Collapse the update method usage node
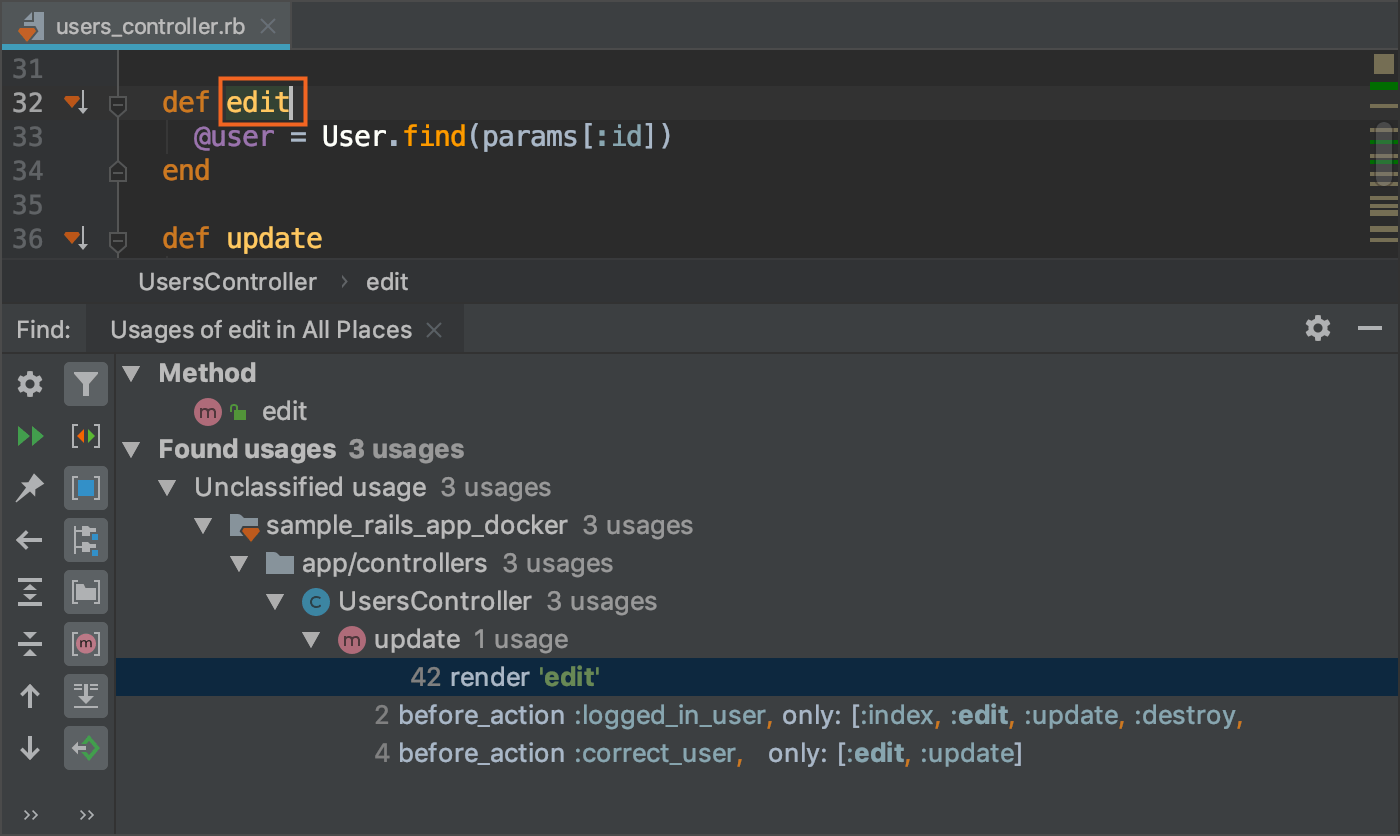The width and height of the screenshot is (1400, 836). [312, 639]
